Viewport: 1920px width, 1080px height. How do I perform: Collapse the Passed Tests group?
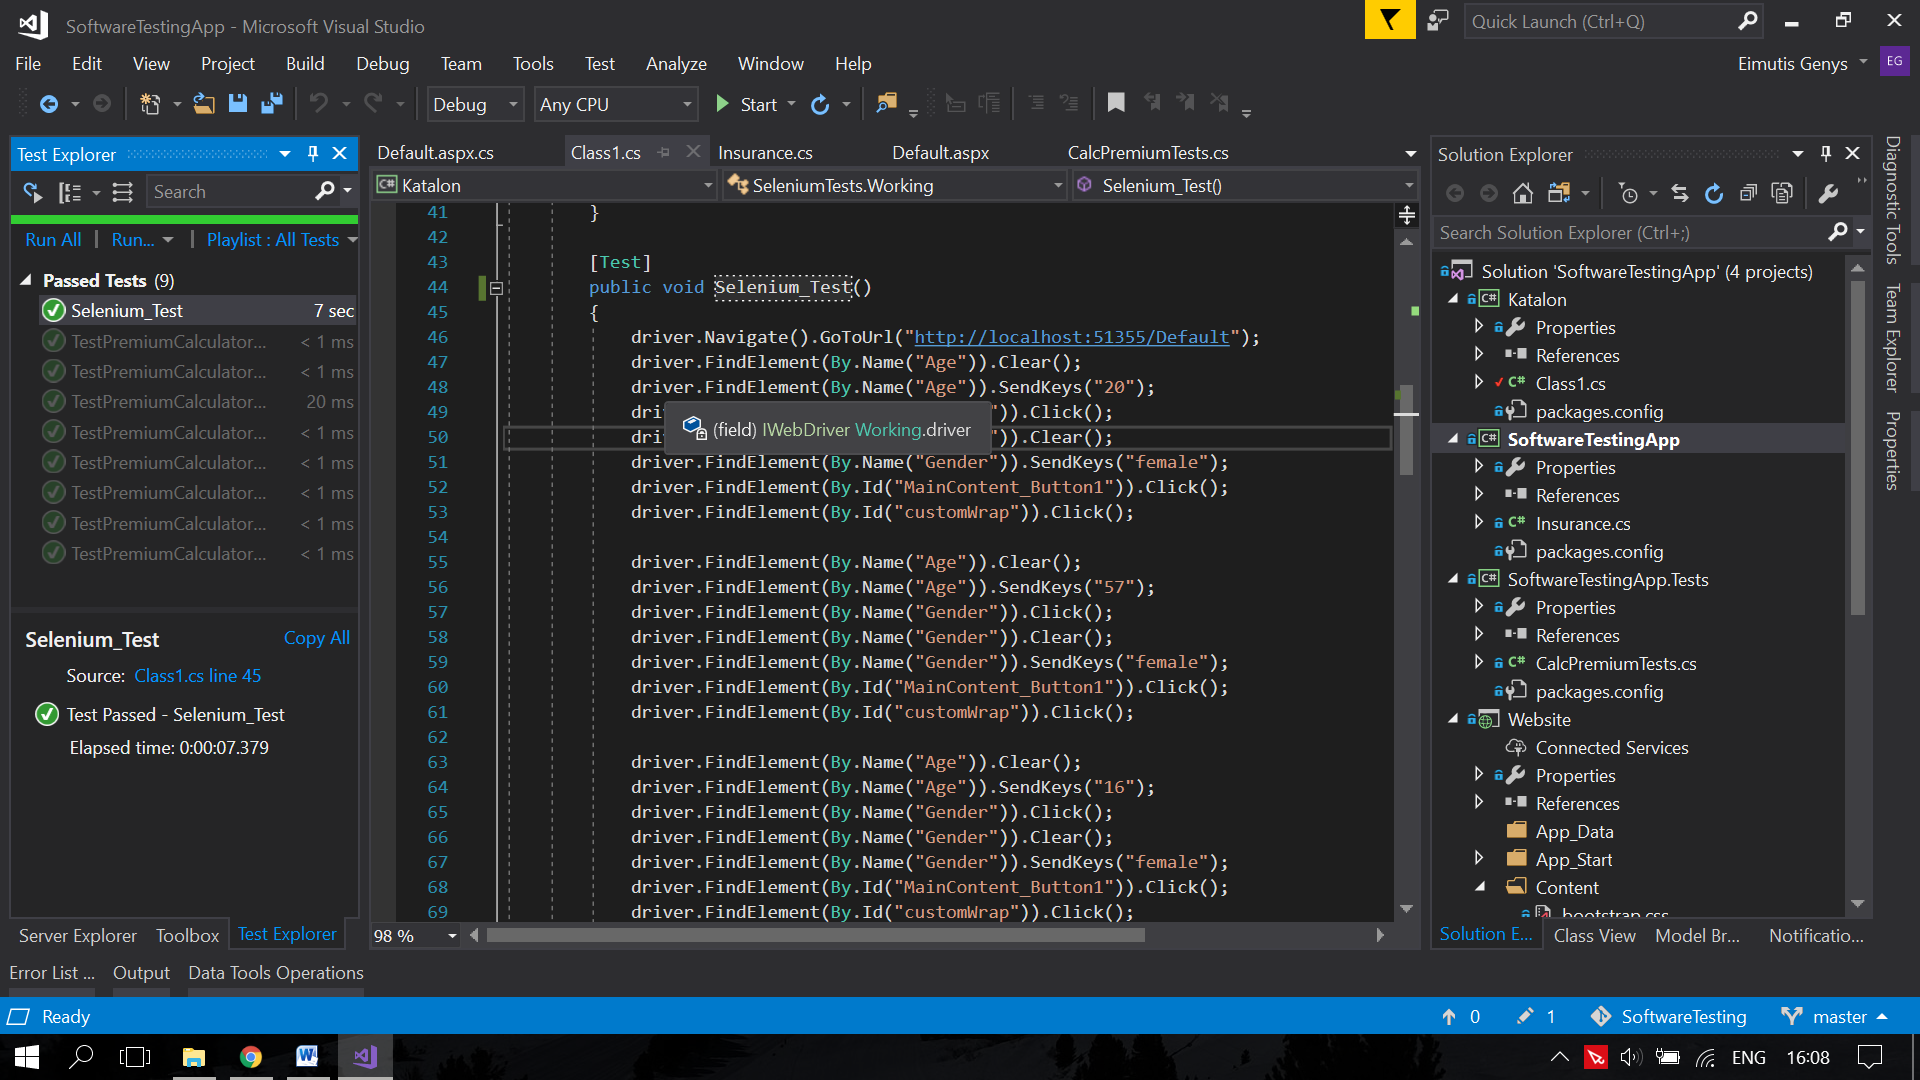26,280
